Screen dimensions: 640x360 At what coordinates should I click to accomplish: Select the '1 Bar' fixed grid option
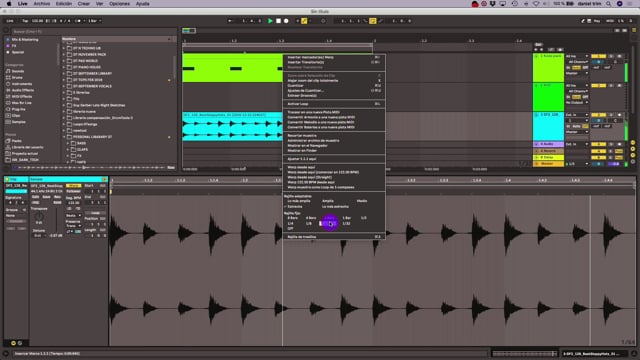tap(347, 218)
